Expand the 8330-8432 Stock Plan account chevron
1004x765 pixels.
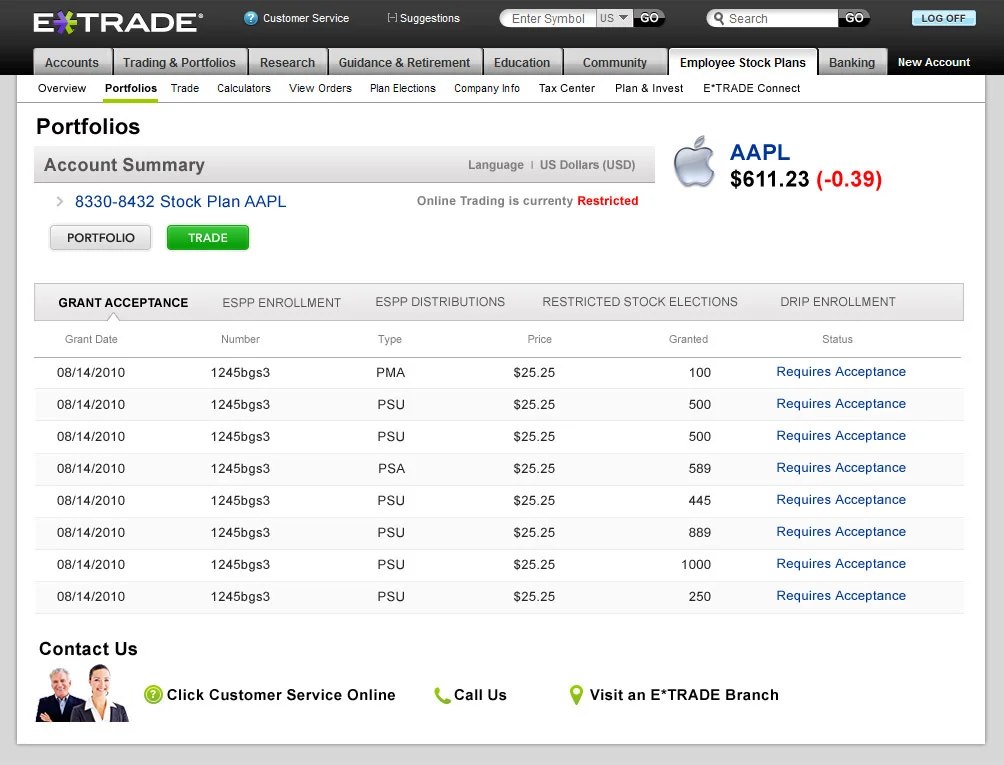click(60, 202)
